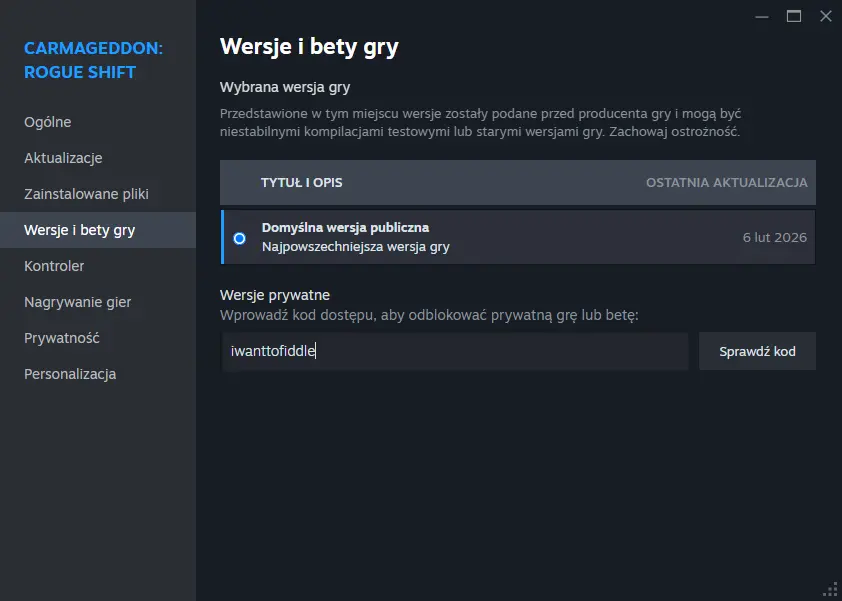
Task: Click the resize grip in bottom-right corner
Action: point(830,589)
